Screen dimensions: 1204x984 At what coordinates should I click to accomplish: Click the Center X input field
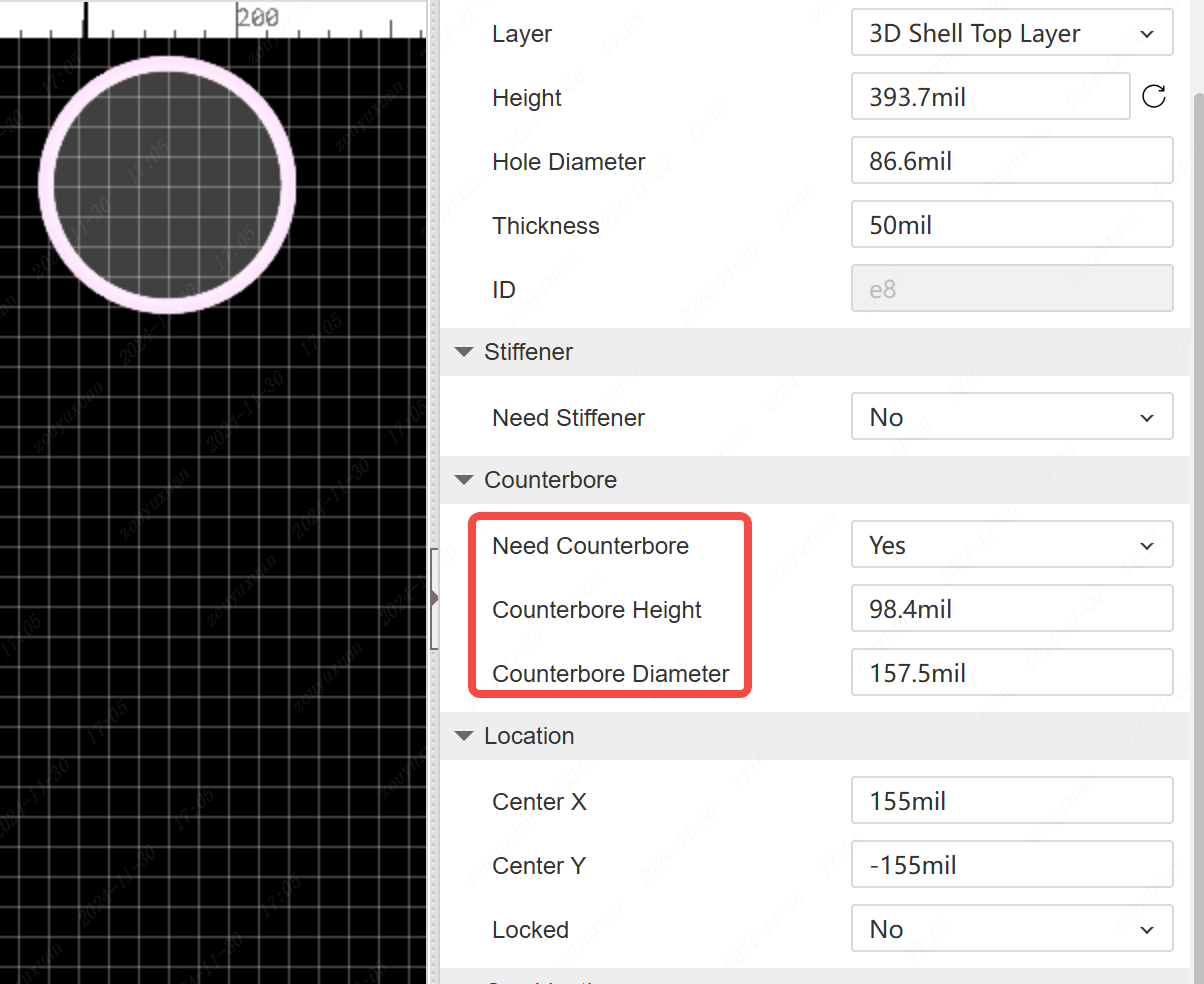click(1011, 801)
